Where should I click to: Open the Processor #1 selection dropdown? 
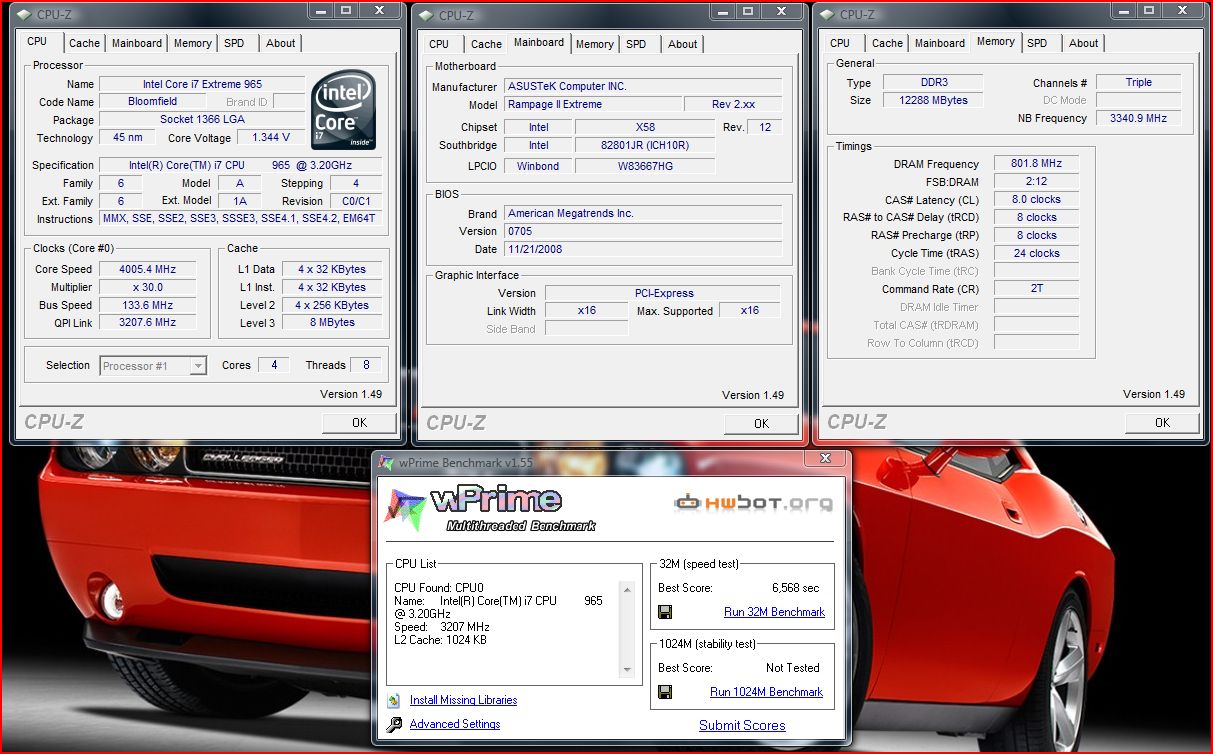coord(198,366)
